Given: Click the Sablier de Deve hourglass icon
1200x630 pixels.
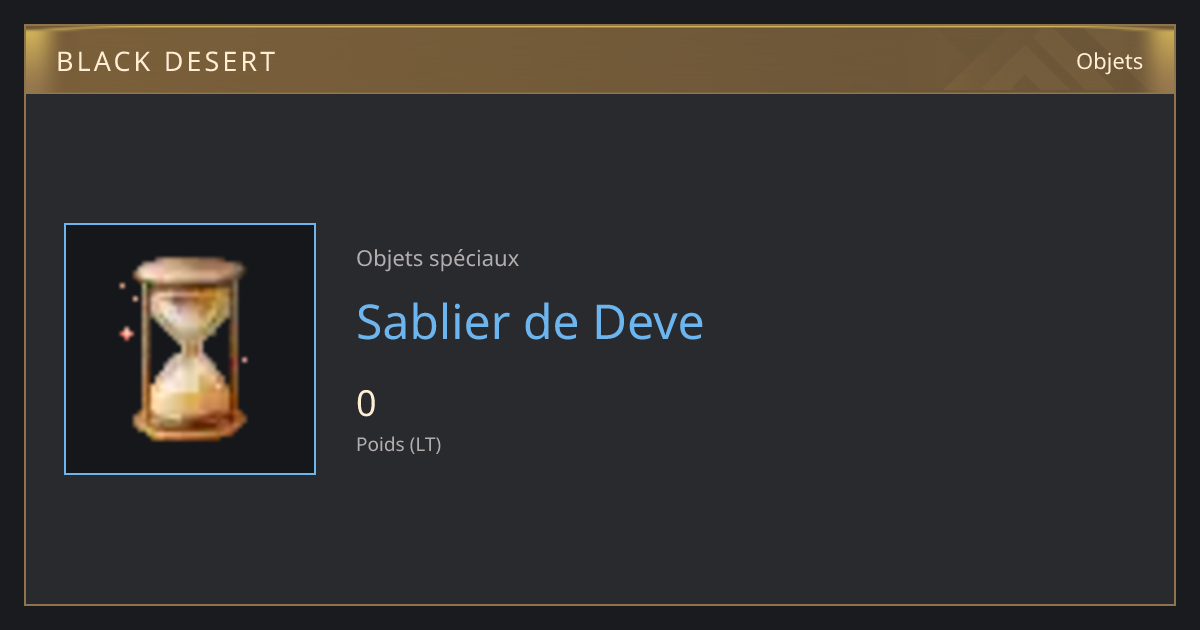Looking at the screenshot, I should click(x=190, y=348).
